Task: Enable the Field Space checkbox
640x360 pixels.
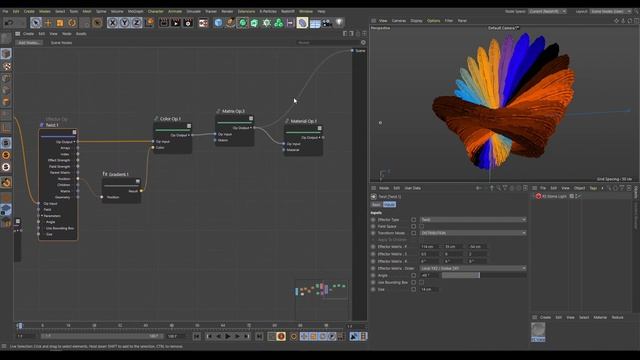Action: (422, 226)
